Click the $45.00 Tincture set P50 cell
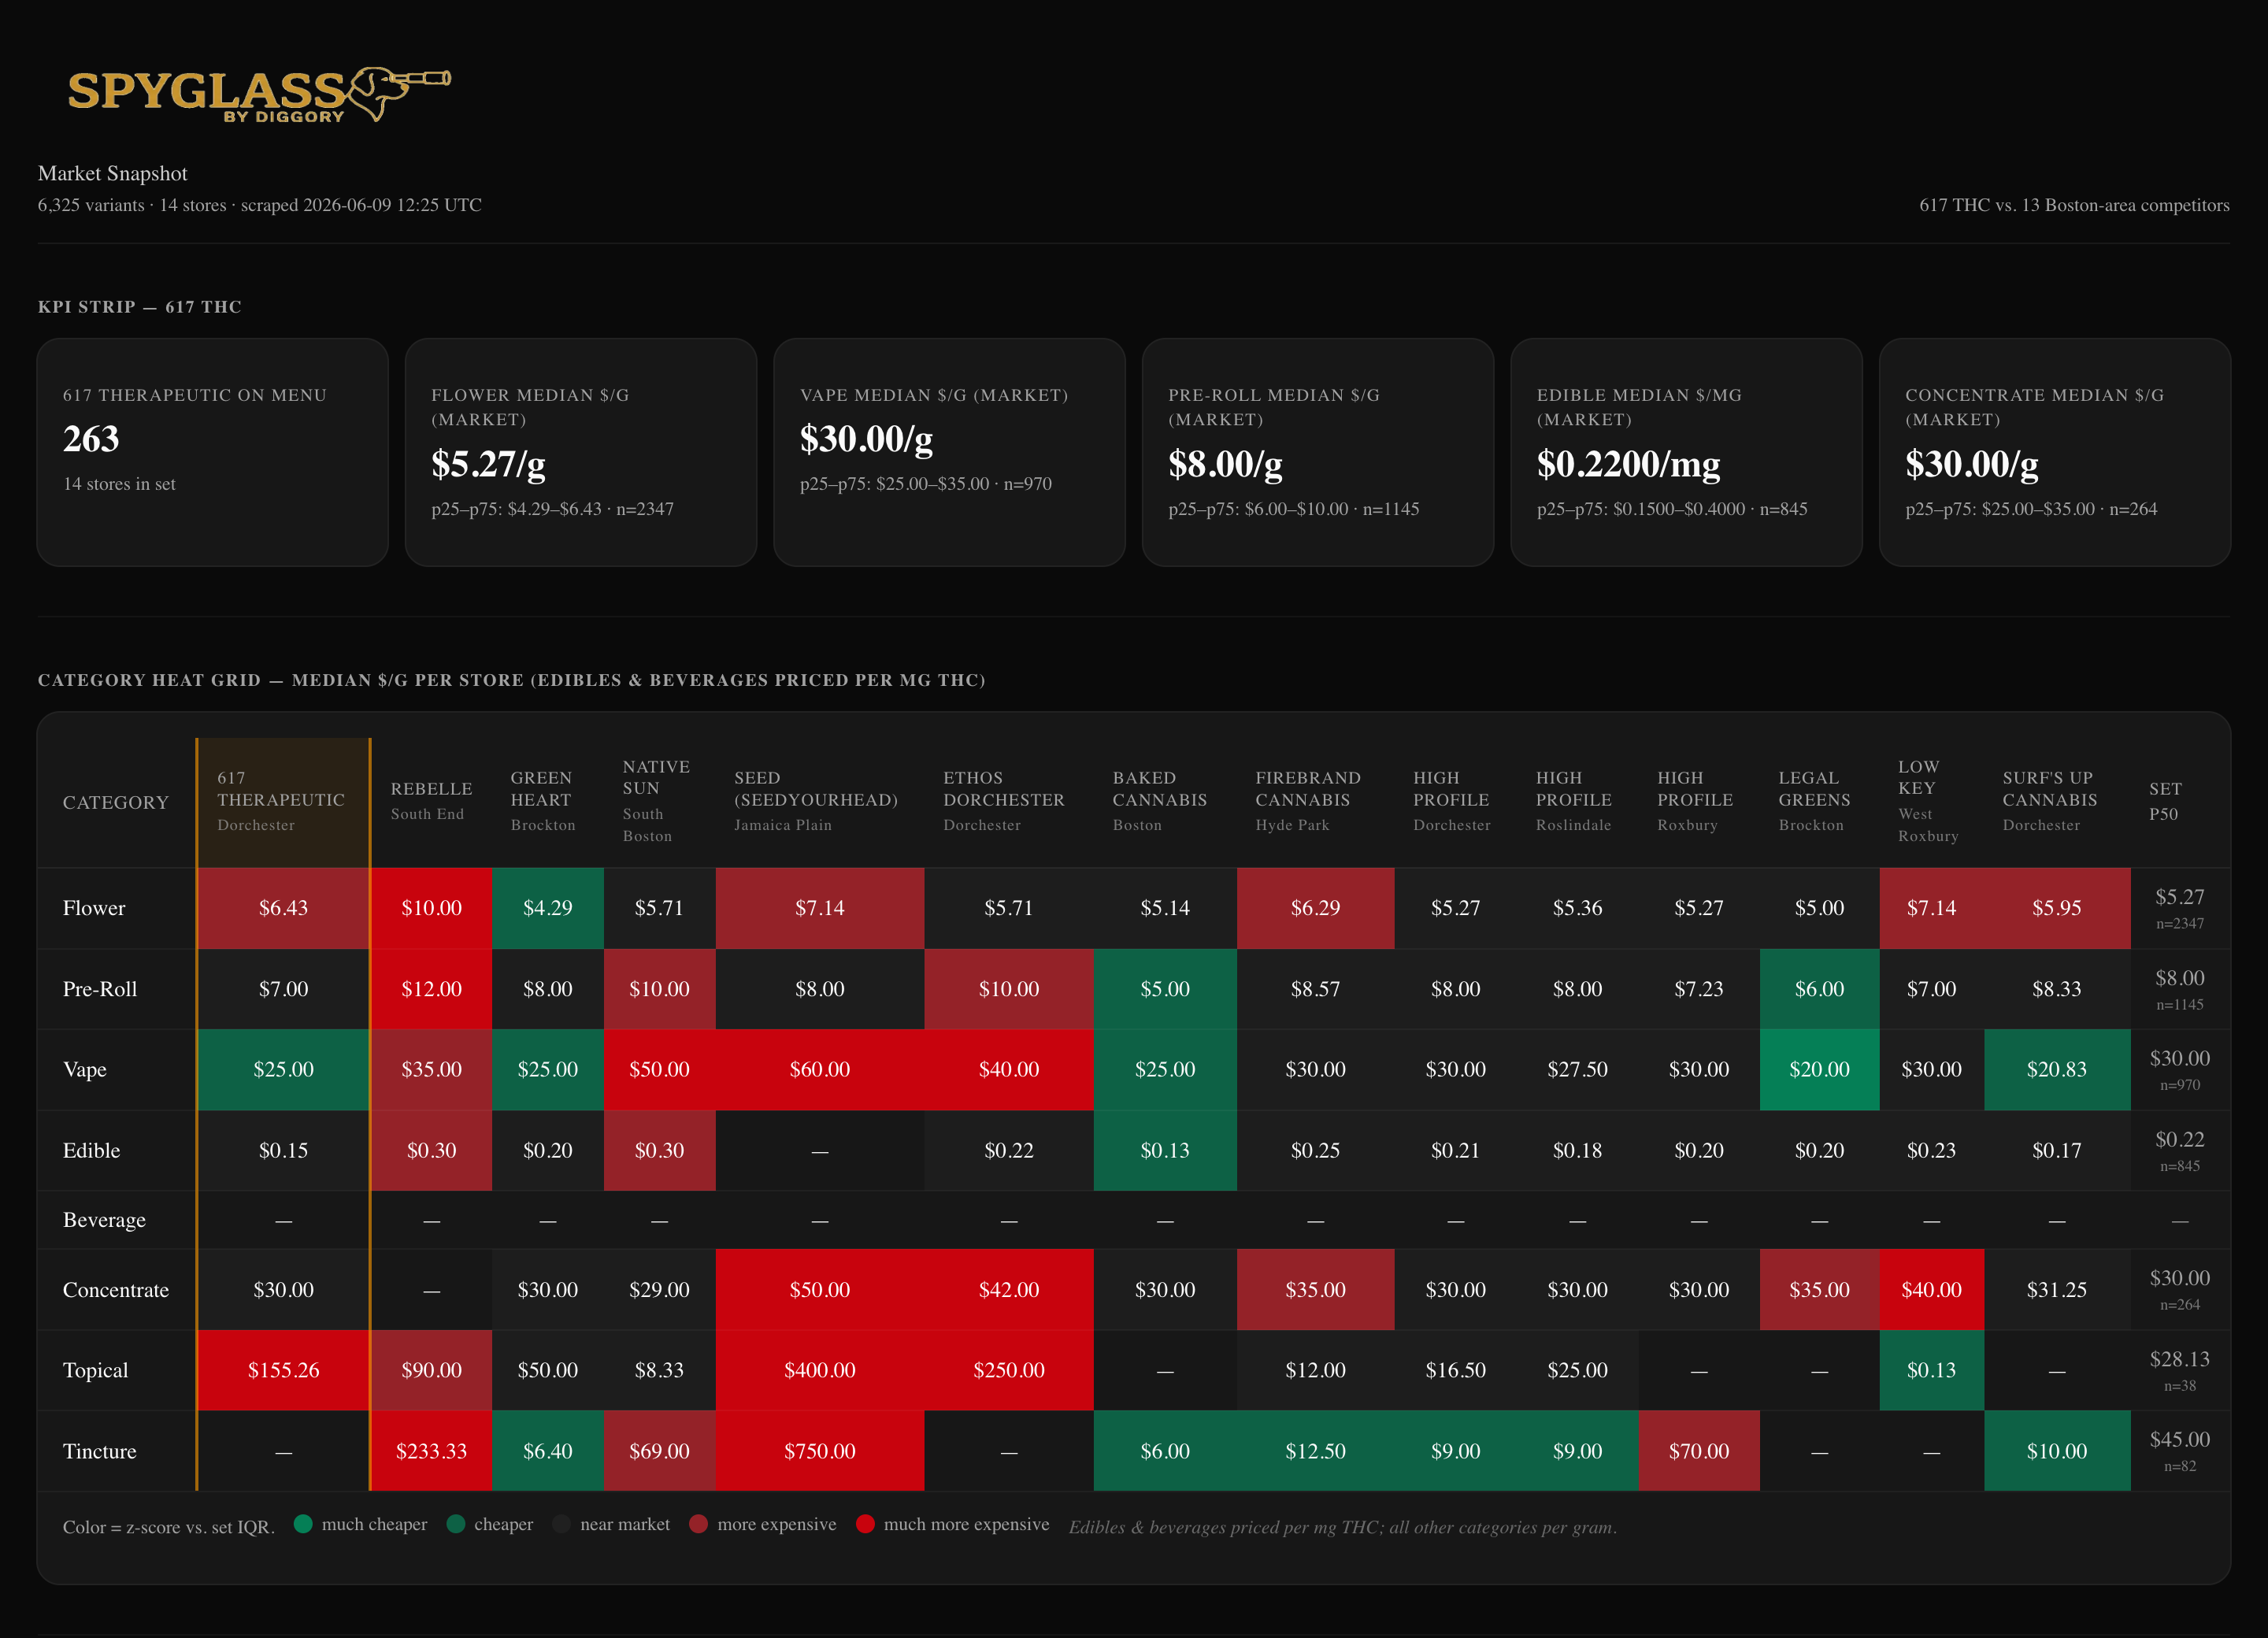 [x=2179, y=1451]
